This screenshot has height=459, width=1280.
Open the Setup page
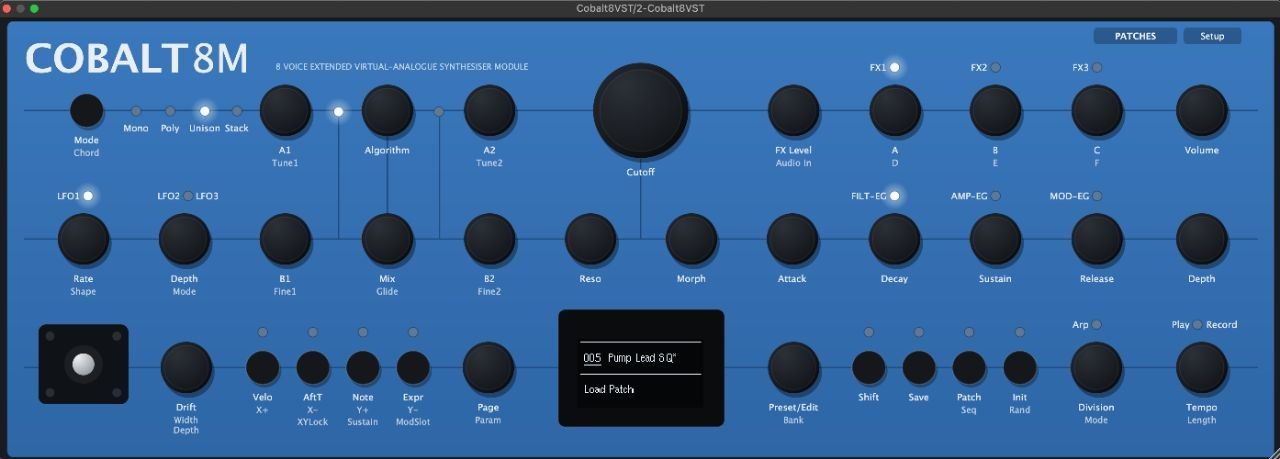(x=1212, y=36)
